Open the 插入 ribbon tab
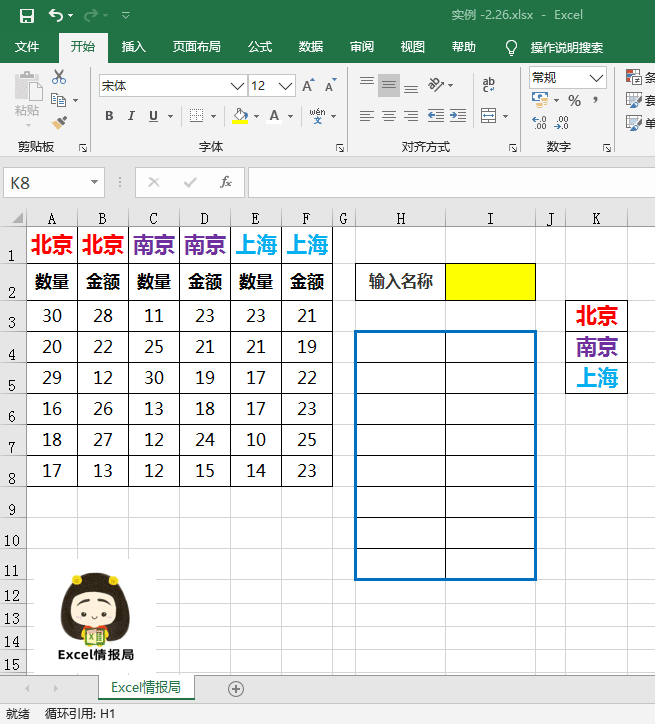Screen dimensions: 655x724 click(x=133, y=47)
